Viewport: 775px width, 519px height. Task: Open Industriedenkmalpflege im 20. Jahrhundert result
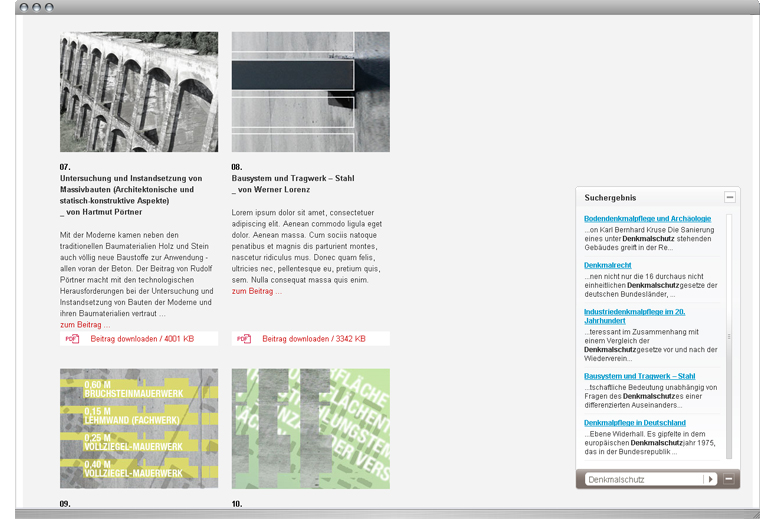point(634,316)
